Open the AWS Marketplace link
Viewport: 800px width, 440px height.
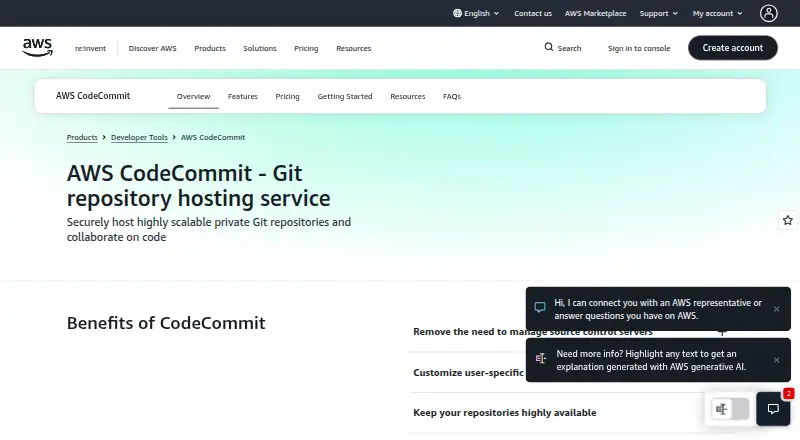(595, 13)
